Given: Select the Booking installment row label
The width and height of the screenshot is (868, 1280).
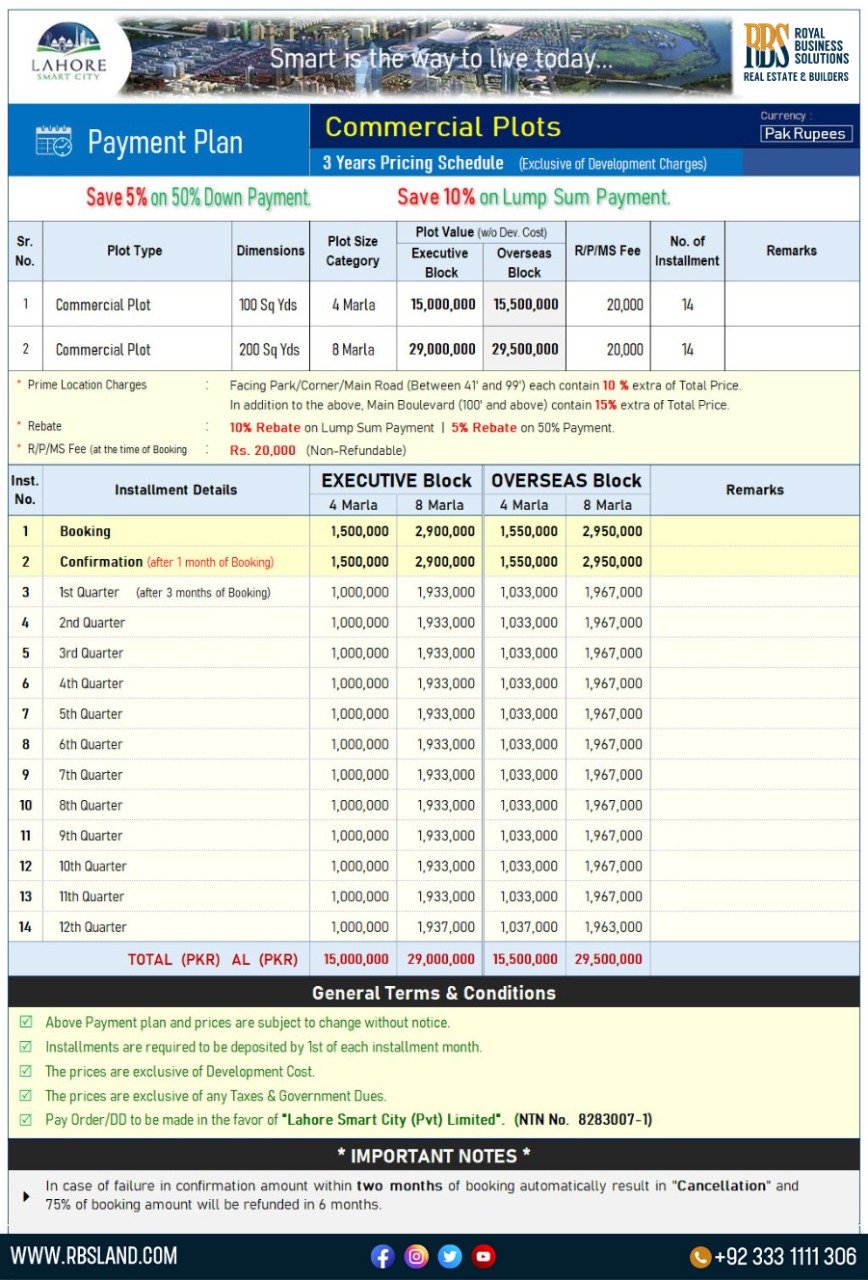Looking at the screenshot, I should (x=85, y=532).
